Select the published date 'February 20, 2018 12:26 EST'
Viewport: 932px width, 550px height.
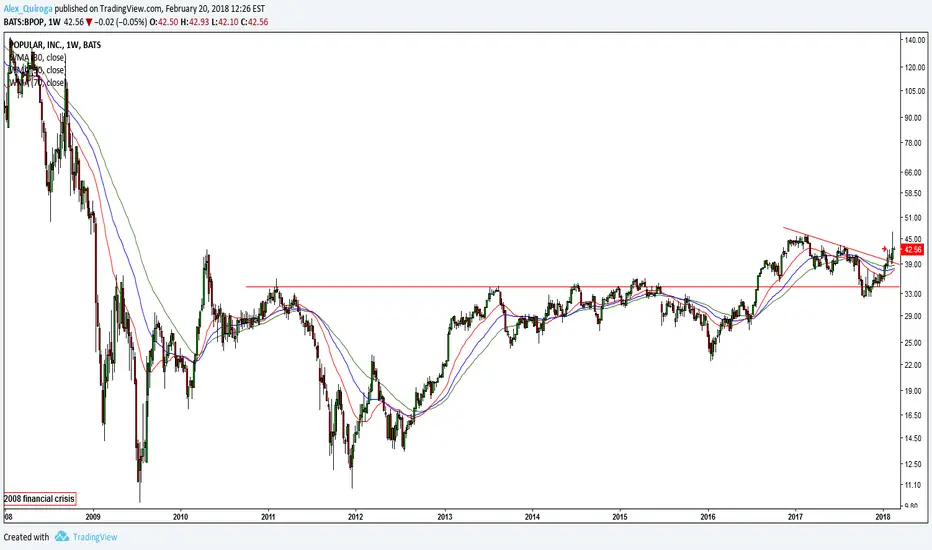pos(215,9)
